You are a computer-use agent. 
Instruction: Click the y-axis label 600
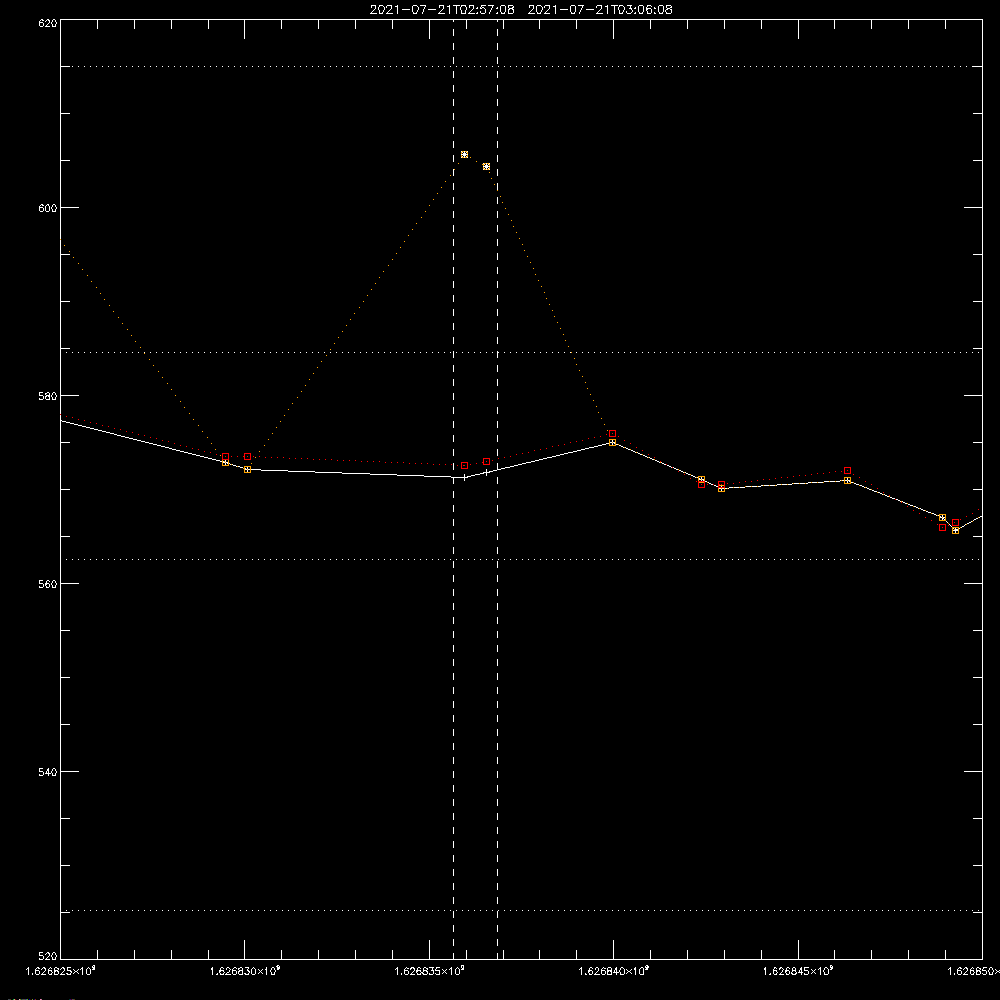point(49,209)
